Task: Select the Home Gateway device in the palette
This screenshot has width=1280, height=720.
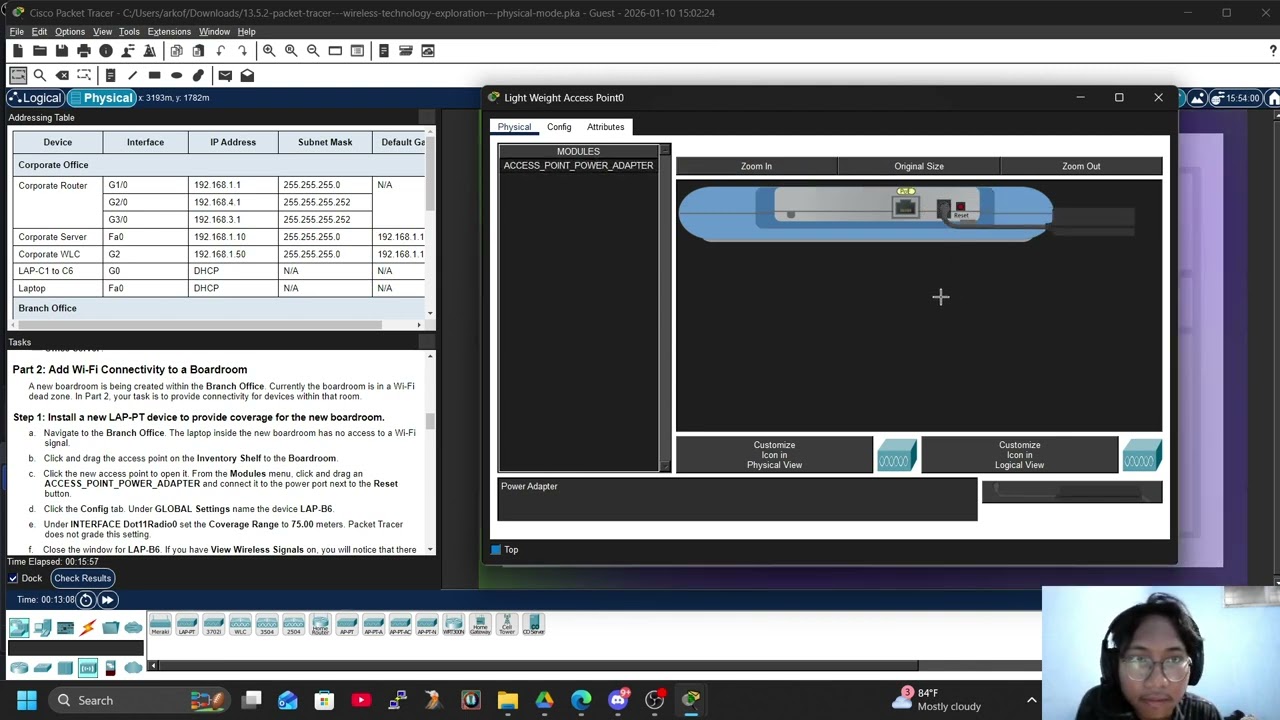Action: point(480,626)
